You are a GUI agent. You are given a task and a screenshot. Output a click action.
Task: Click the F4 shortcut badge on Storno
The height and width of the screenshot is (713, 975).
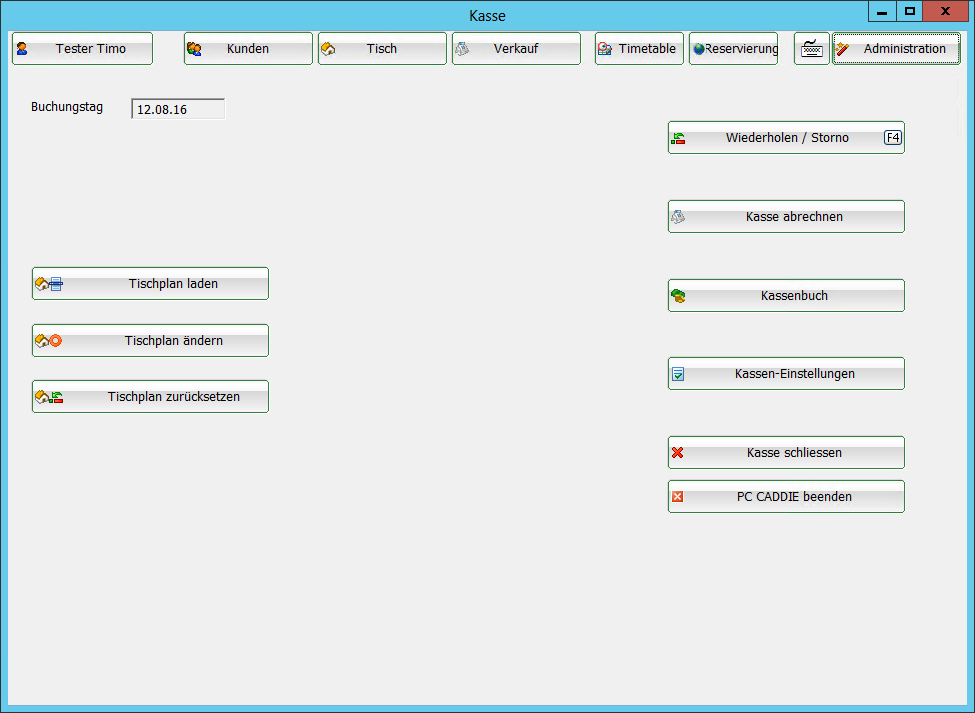point(892,138)
